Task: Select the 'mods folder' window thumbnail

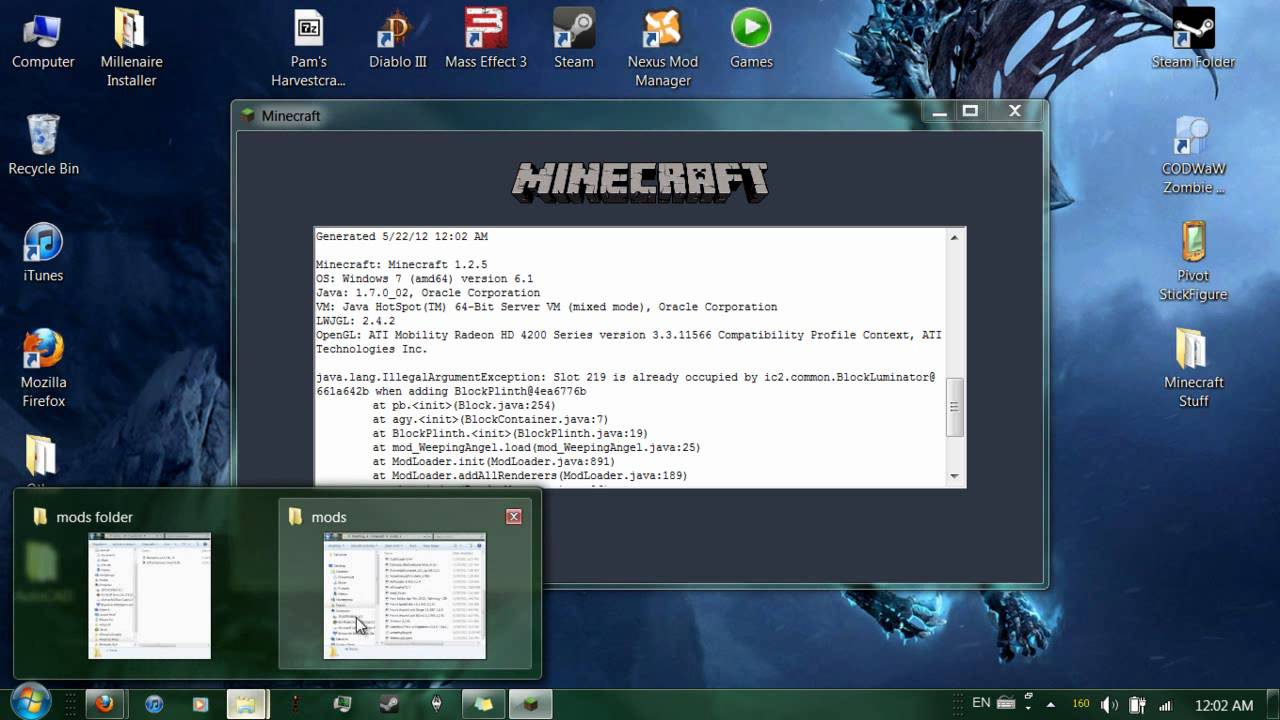Action: click(149, 595)
